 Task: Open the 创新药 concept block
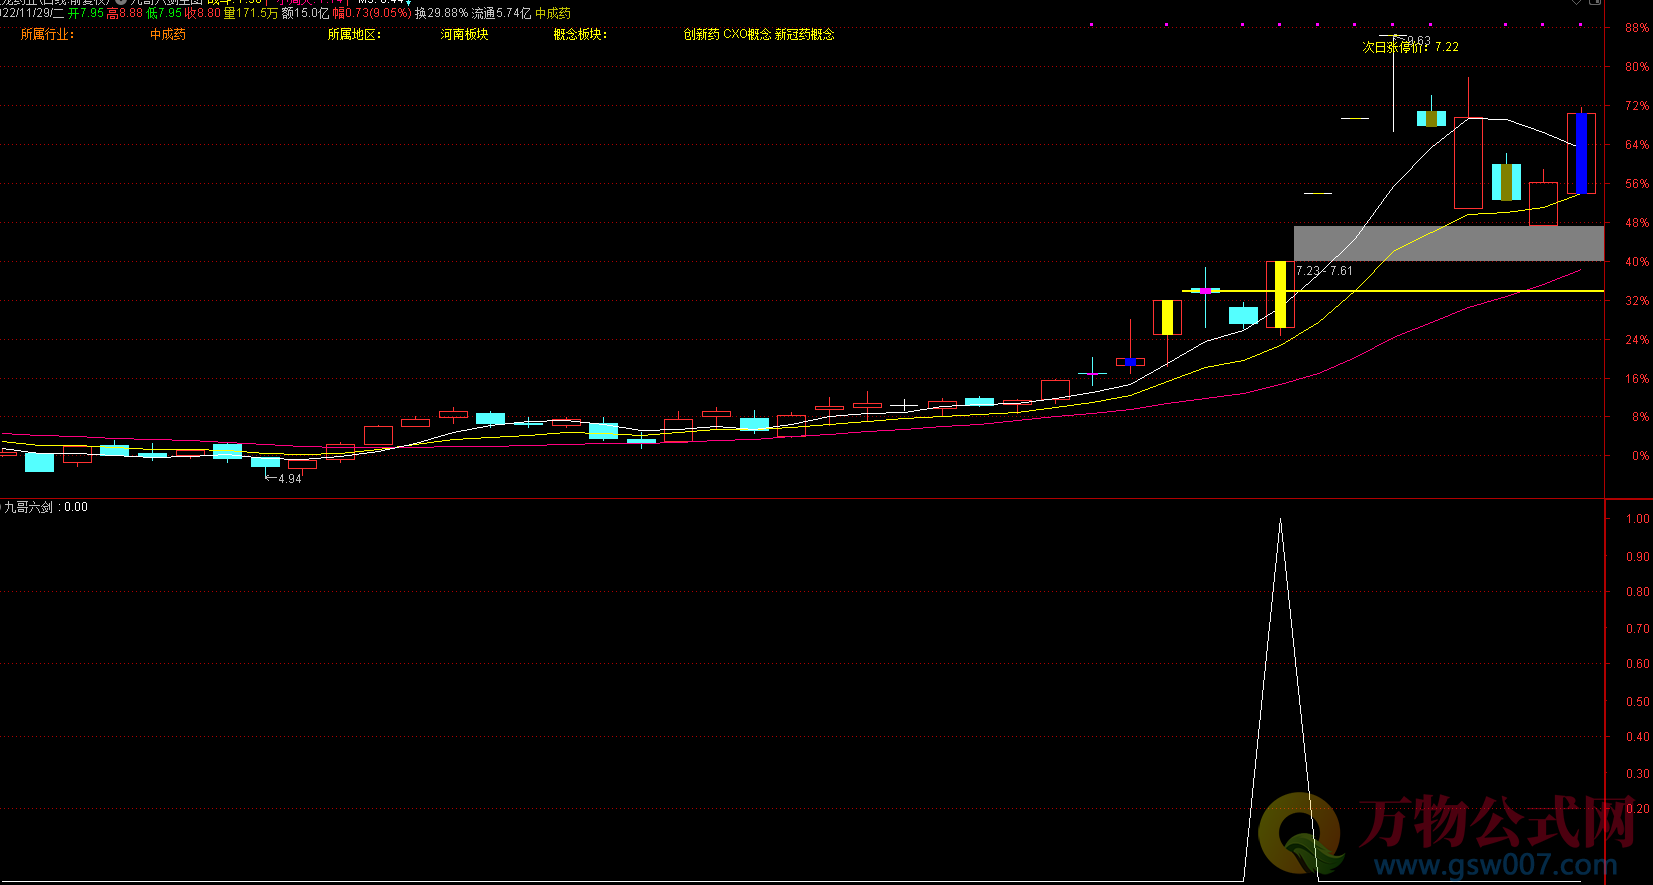pyautogui.click(x=702, y=34)
